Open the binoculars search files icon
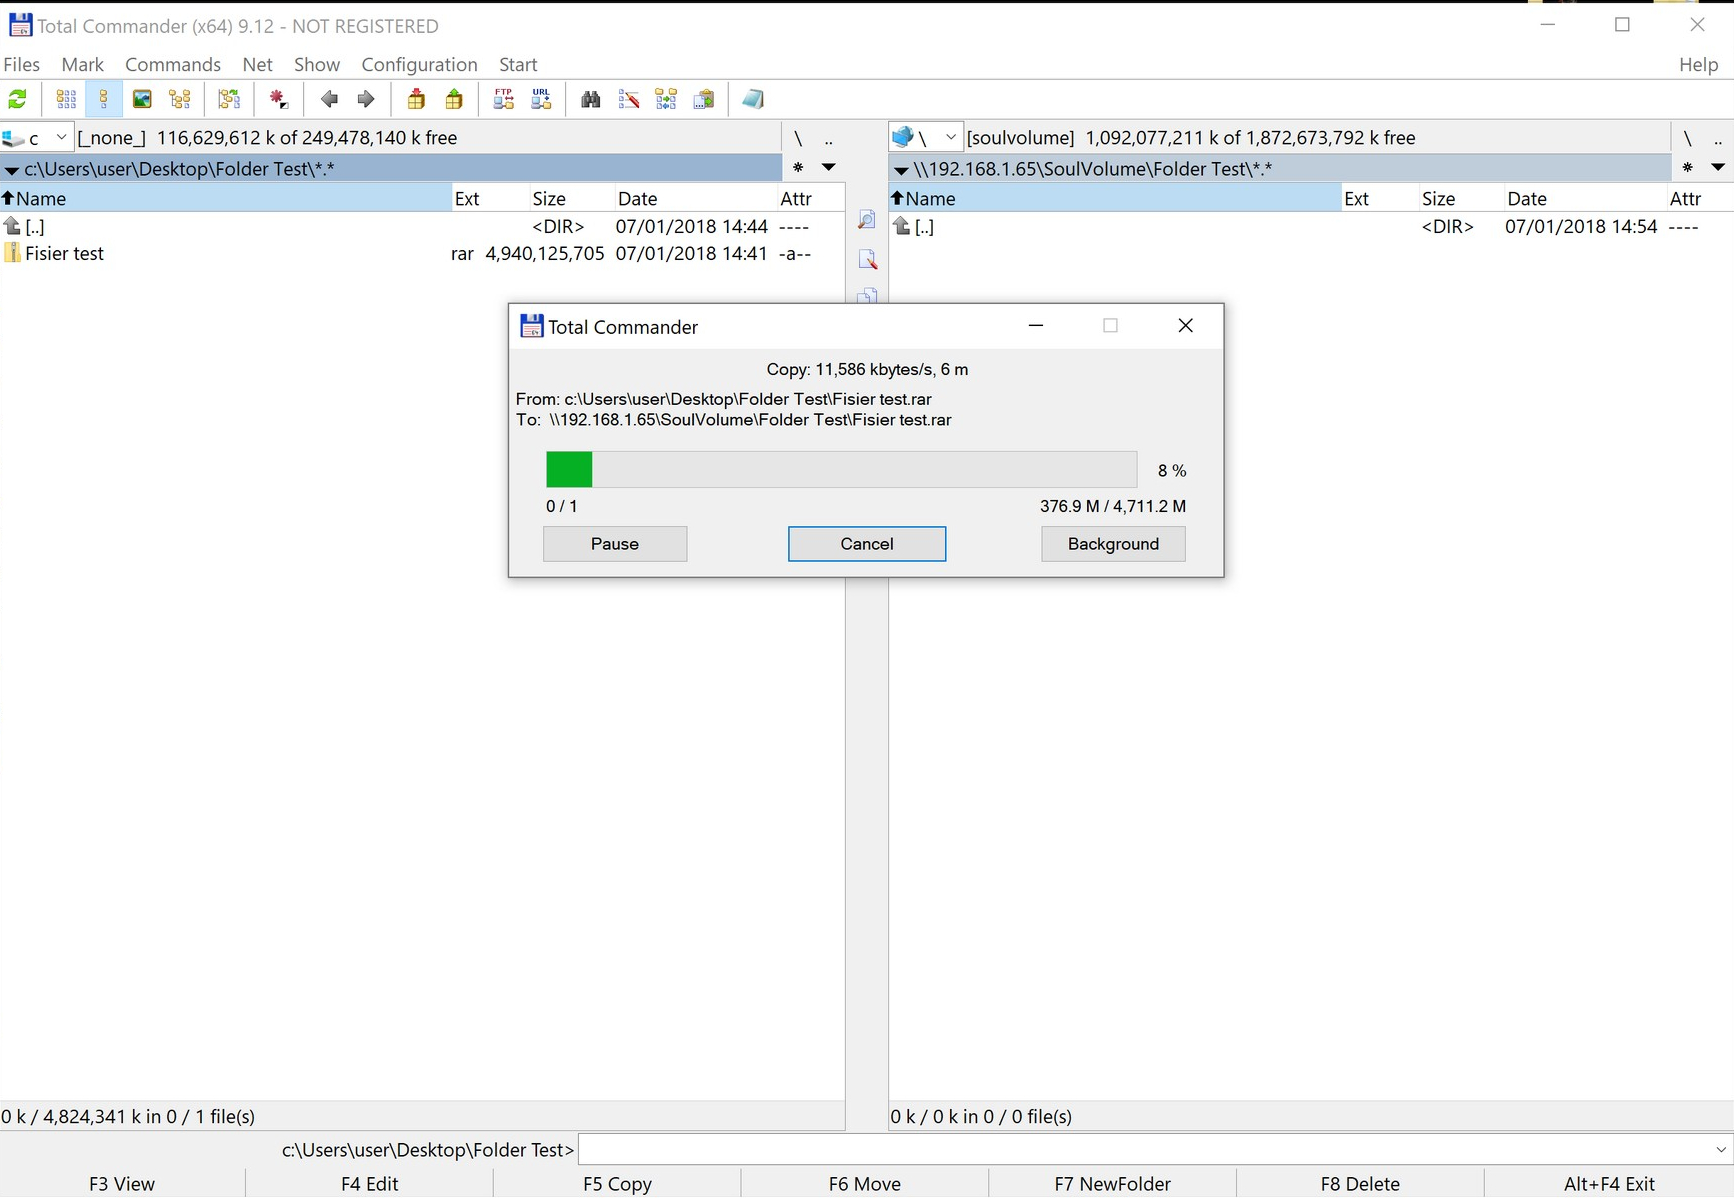 pyautogui.click(x=591, y=99)
